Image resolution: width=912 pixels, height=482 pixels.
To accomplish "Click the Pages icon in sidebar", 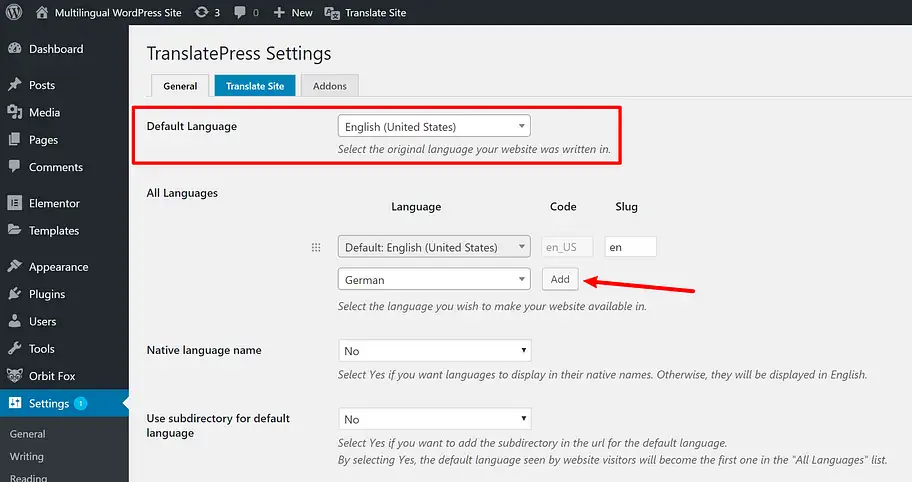I will point(15,140).
